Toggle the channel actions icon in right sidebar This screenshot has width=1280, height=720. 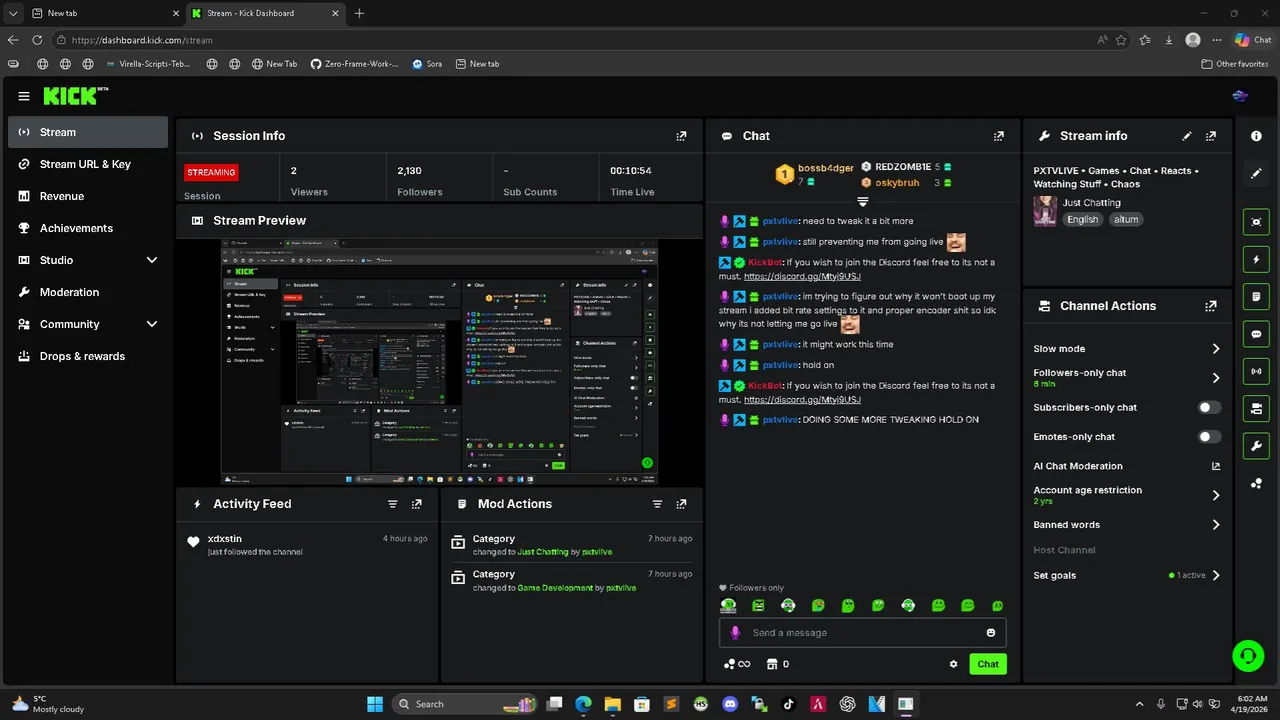[1256, 408]
